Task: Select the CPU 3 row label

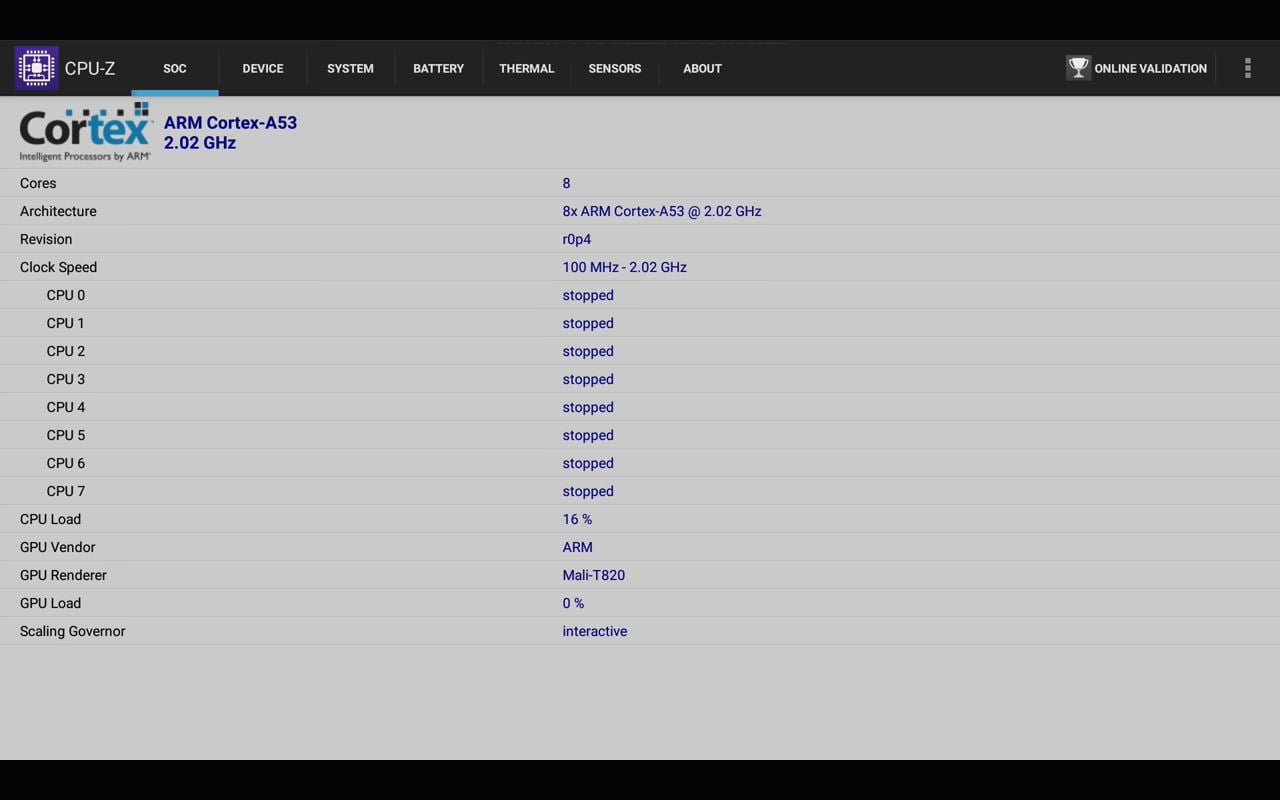Action: [66, 379]
